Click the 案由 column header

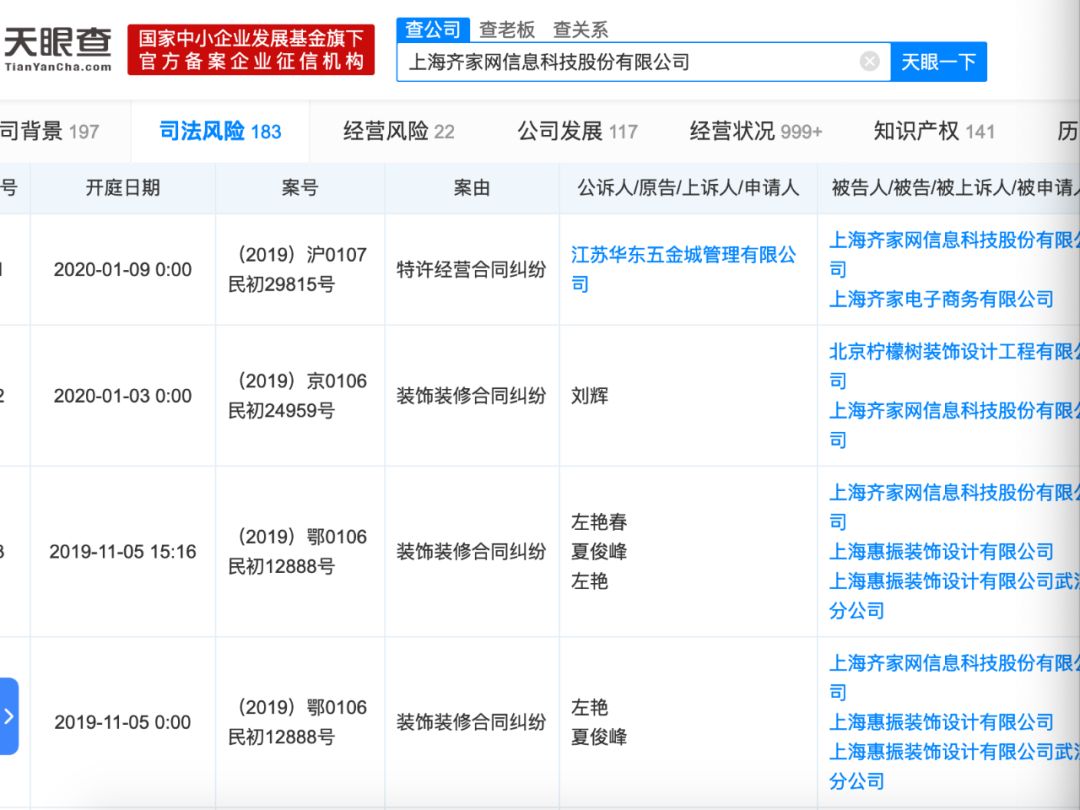click(x=472, y=187)
